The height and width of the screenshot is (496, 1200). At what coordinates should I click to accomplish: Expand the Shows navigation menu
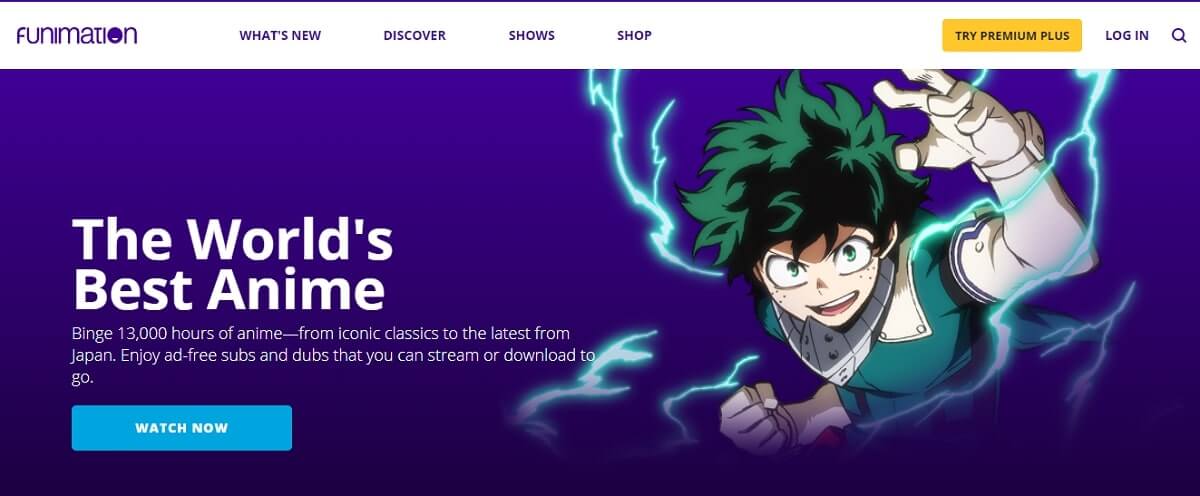tap(531, 35)
